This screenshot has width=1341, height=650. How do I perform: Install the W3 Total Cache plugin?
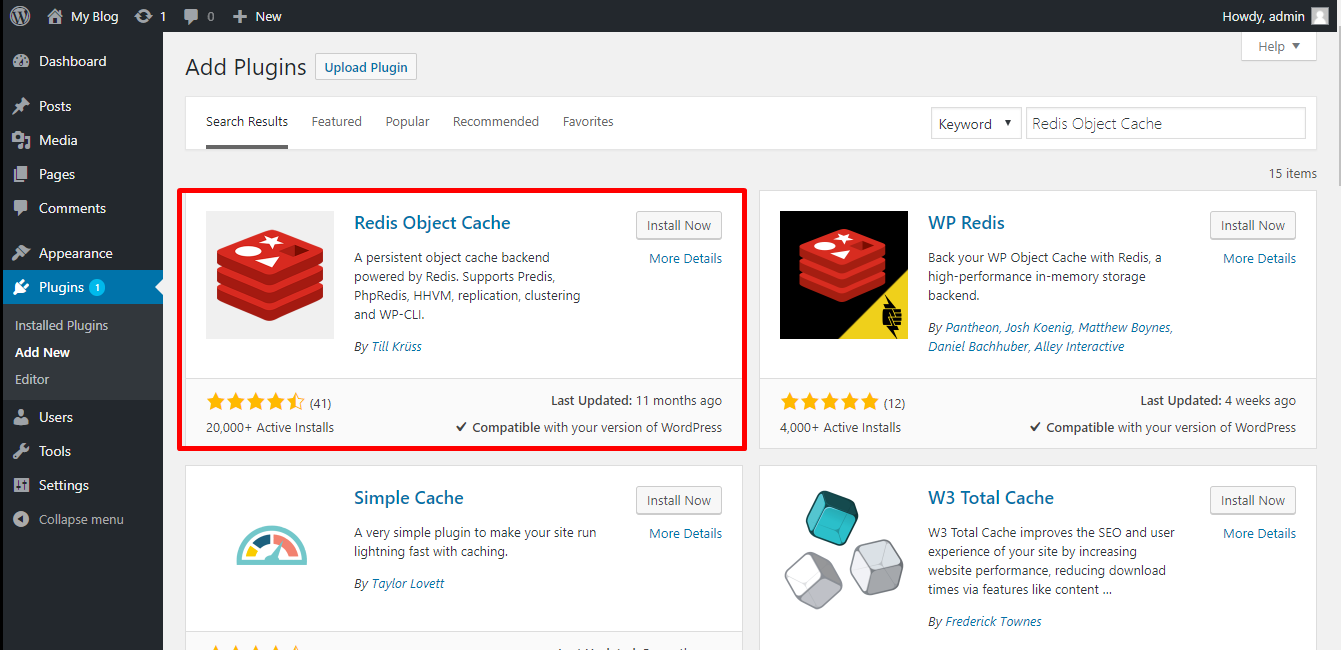pyautogui.click(x=1253, y=500)
